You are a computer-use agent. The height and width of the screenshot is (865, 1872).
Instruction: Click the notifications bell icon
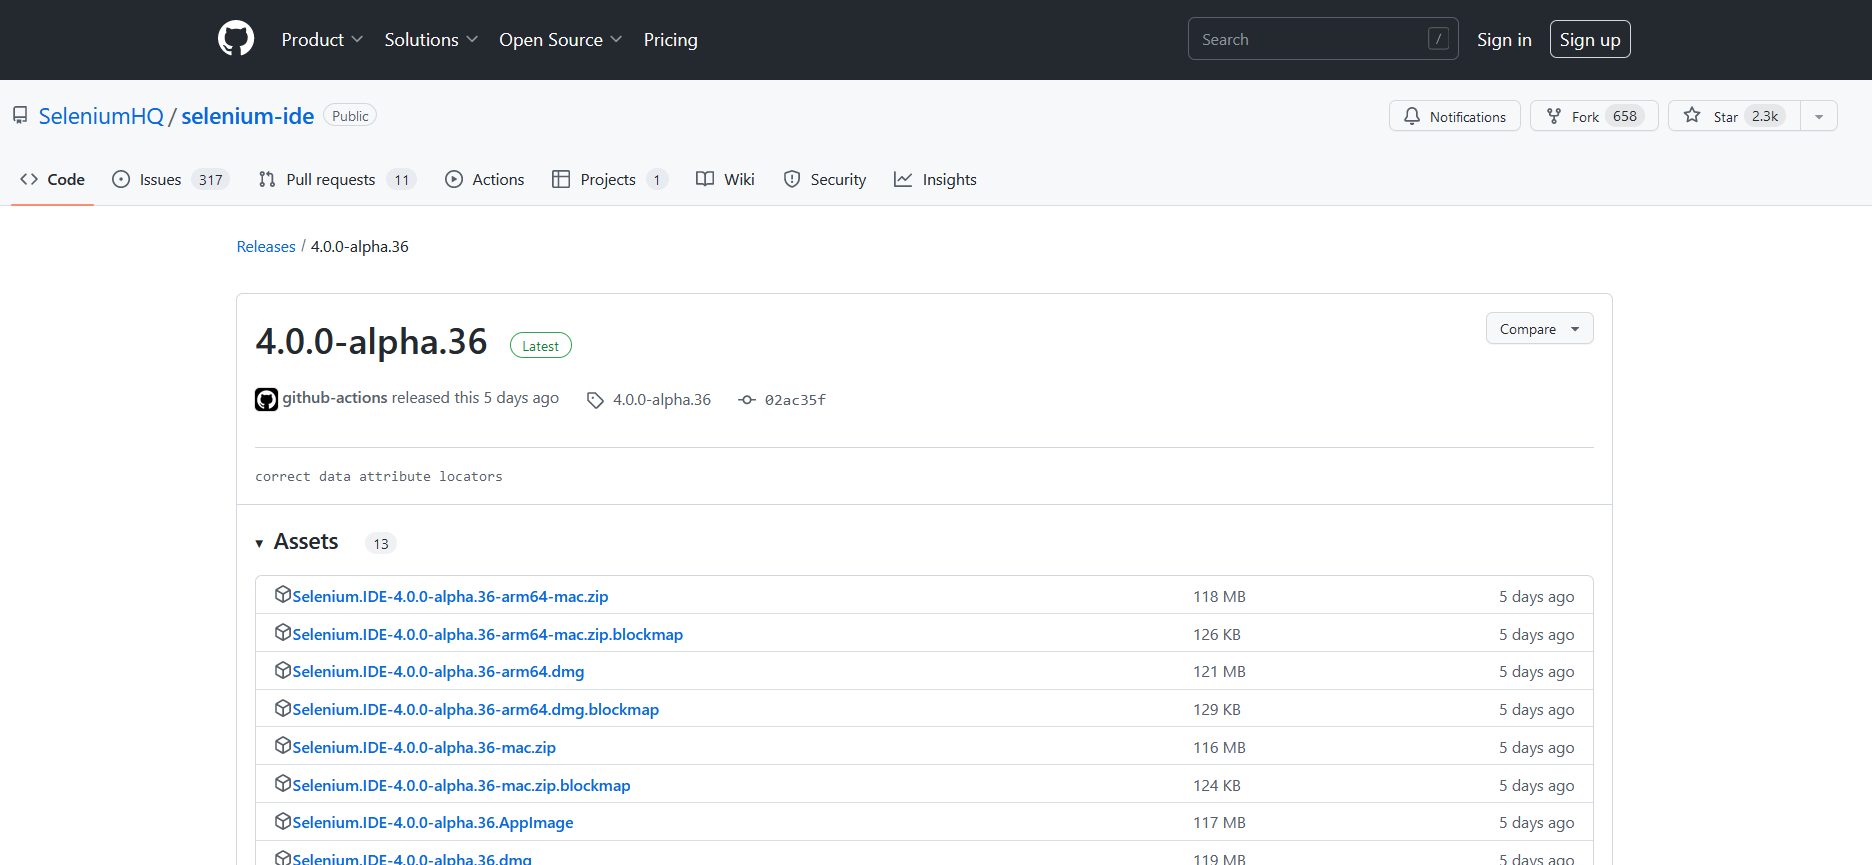(1411, 116)
